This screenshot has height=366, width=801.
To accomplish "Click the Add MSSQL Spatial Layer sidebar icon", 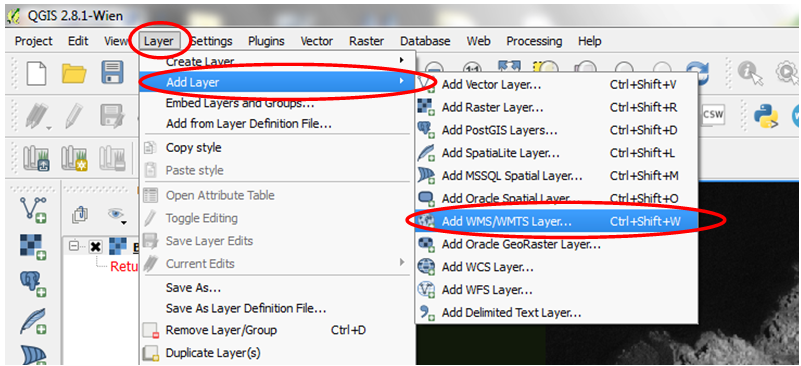I will (33, 355).
